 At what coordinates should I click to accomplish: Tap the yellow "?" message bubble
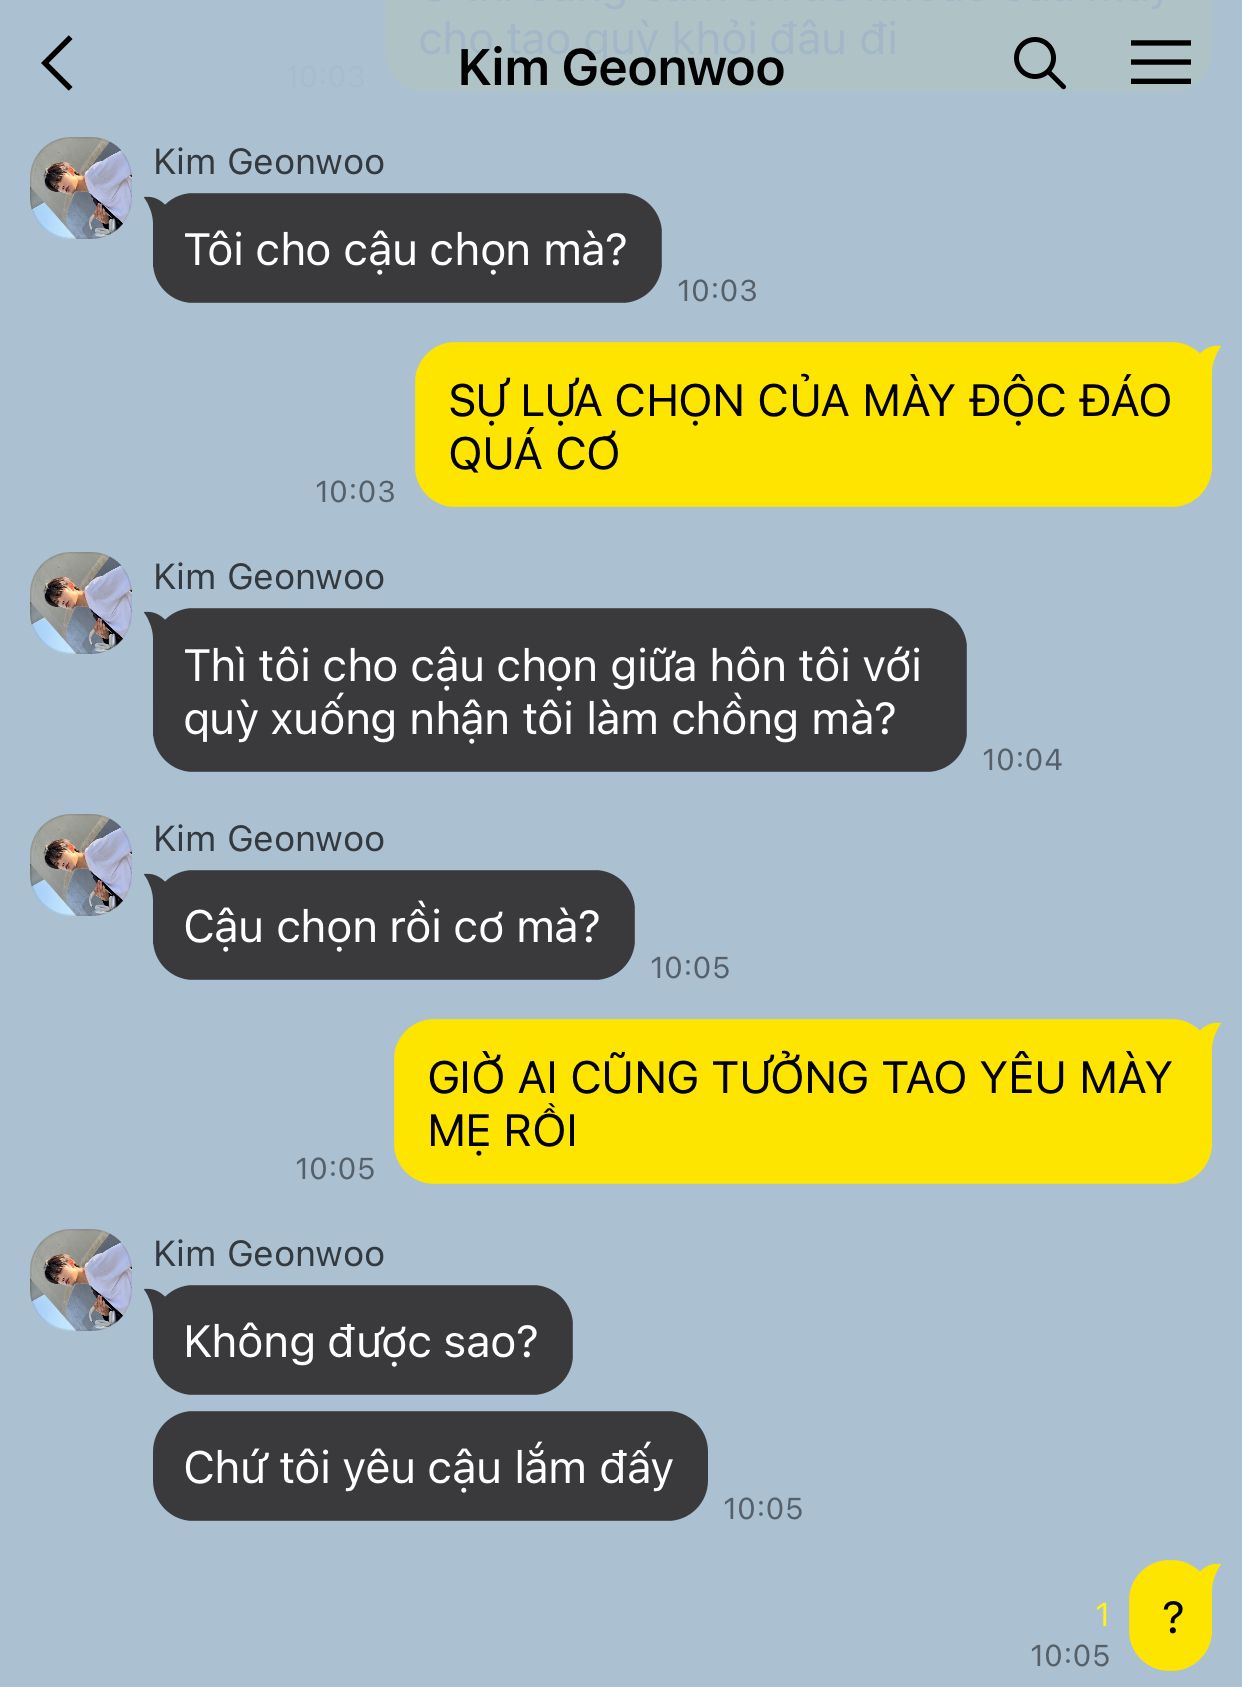coord(1171,1615)
